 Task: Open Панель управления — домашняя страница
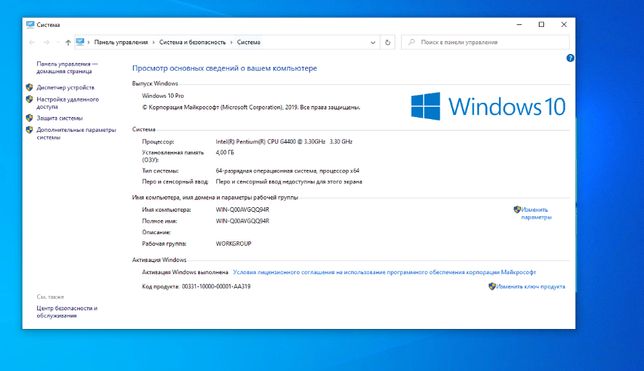[x=67, y=67]
